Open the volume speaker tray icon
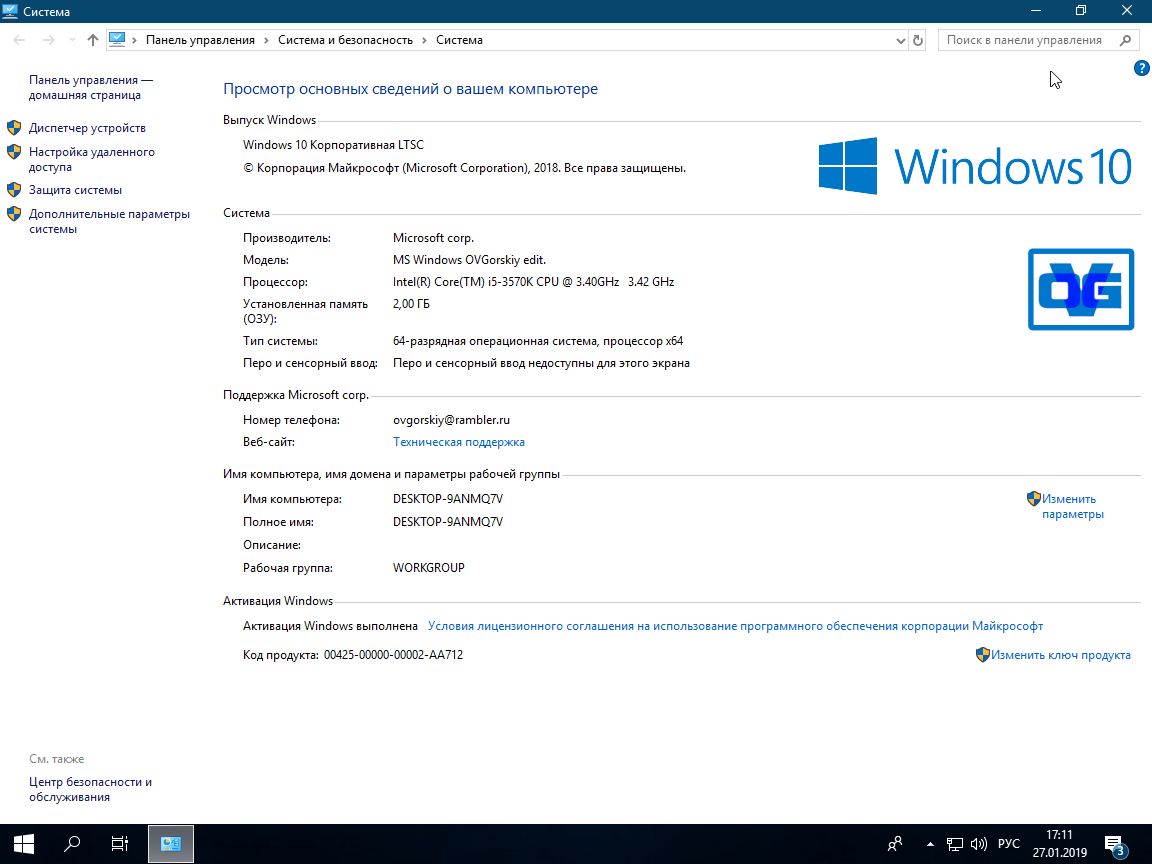Image resolution: width=1152 pixels, height=864 pixels. coord(978,844)
